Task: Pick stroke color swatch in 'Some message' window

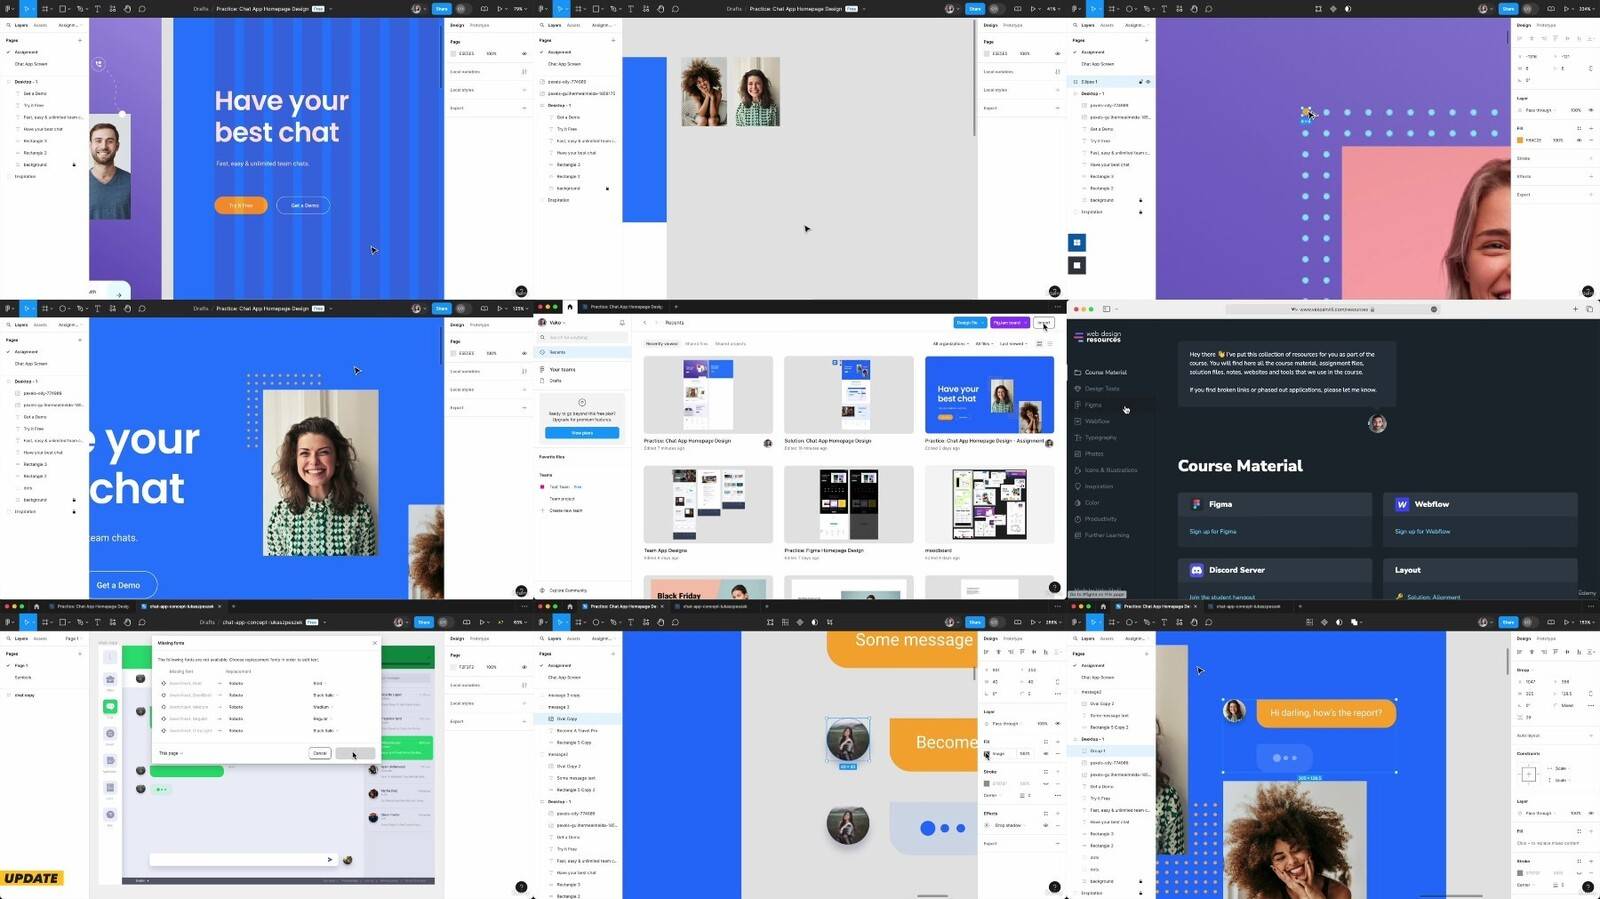Action: [987, 784]
